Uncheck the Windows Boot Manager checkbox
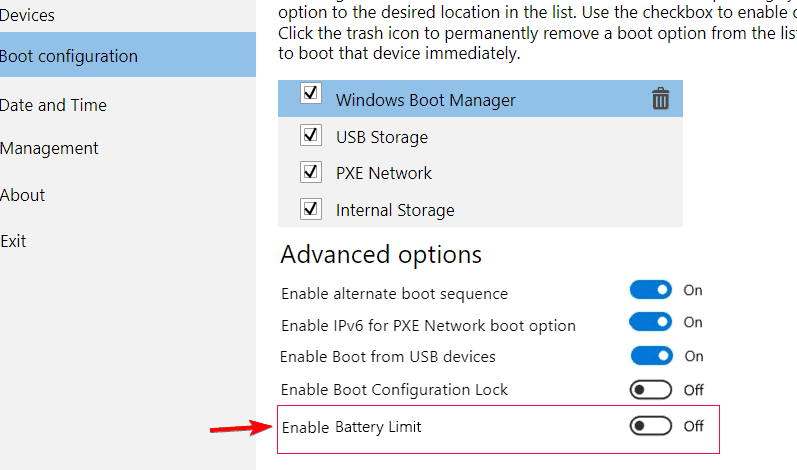The image size is (797, 470). 311,94
